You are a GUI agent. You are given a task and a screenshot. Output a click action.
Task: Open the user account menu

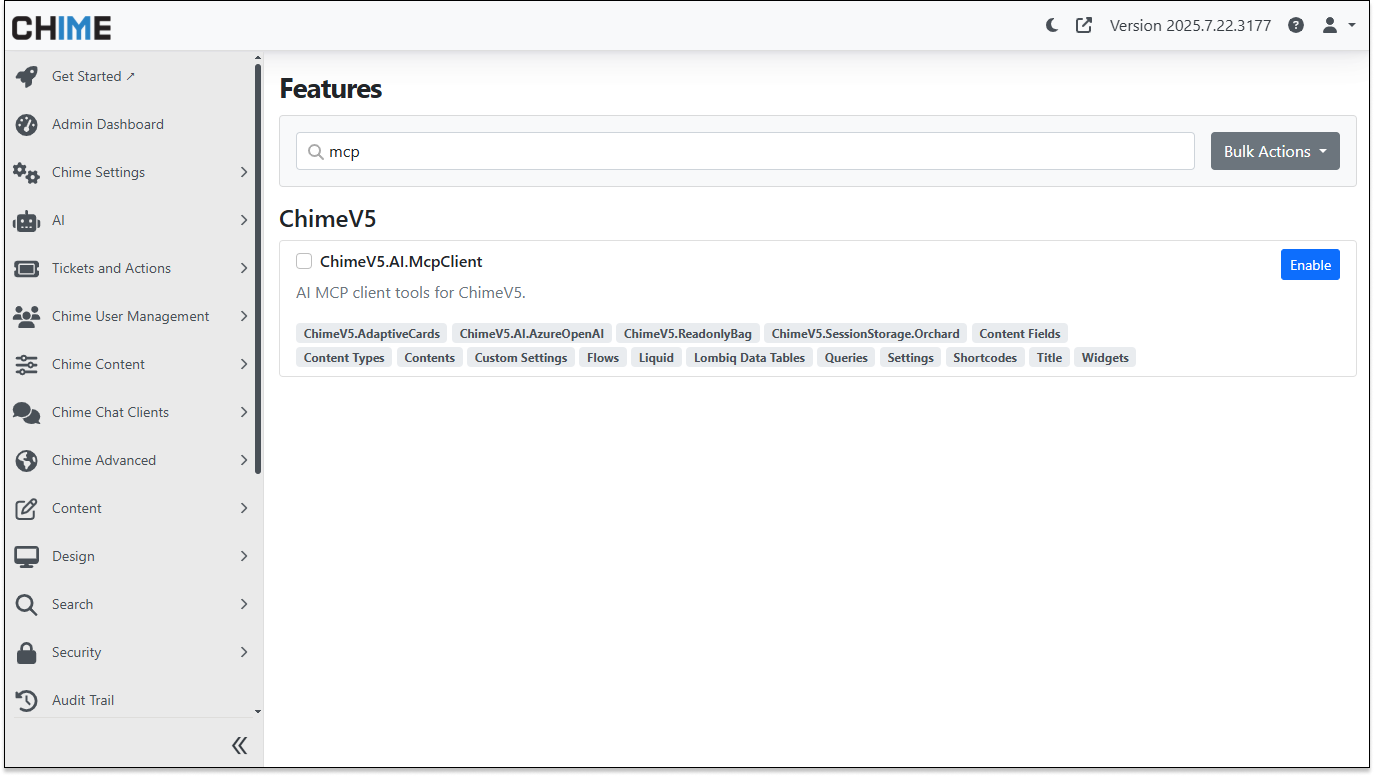pyautogui.click(x=1339, y=25)
